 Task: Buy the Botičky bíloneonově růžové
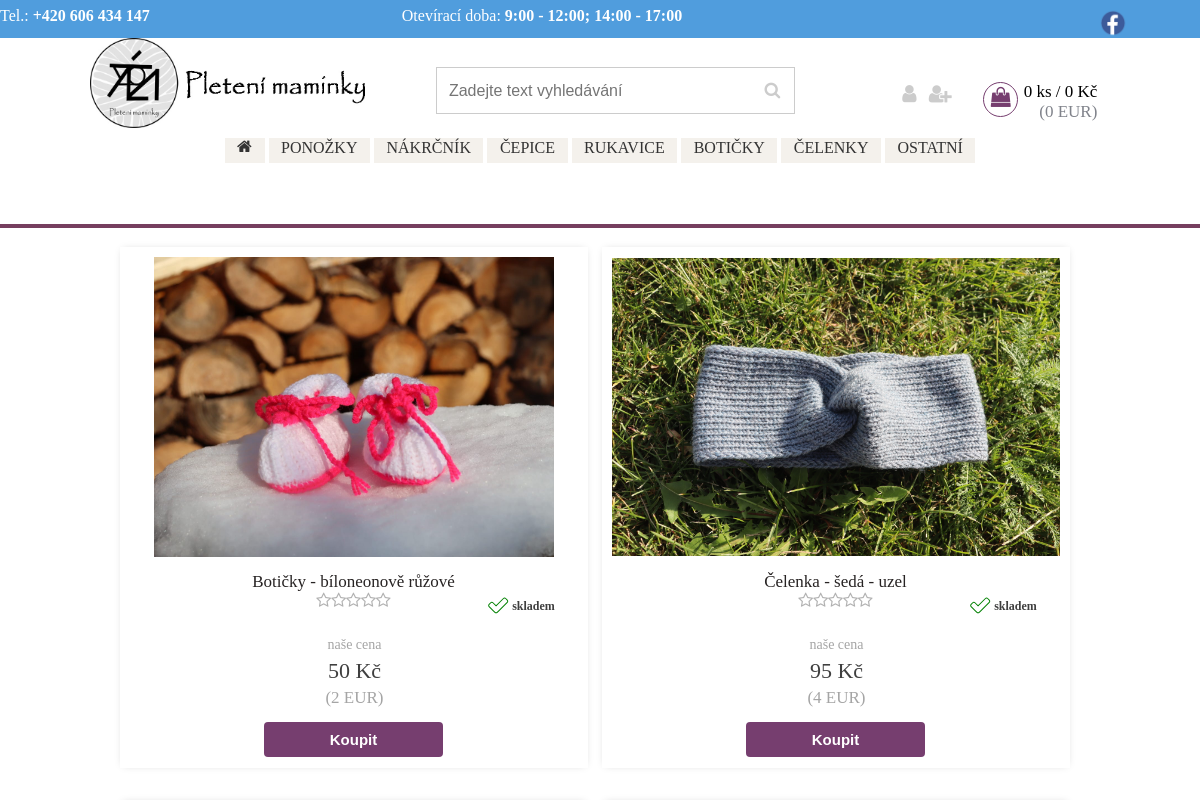[353, 740]
